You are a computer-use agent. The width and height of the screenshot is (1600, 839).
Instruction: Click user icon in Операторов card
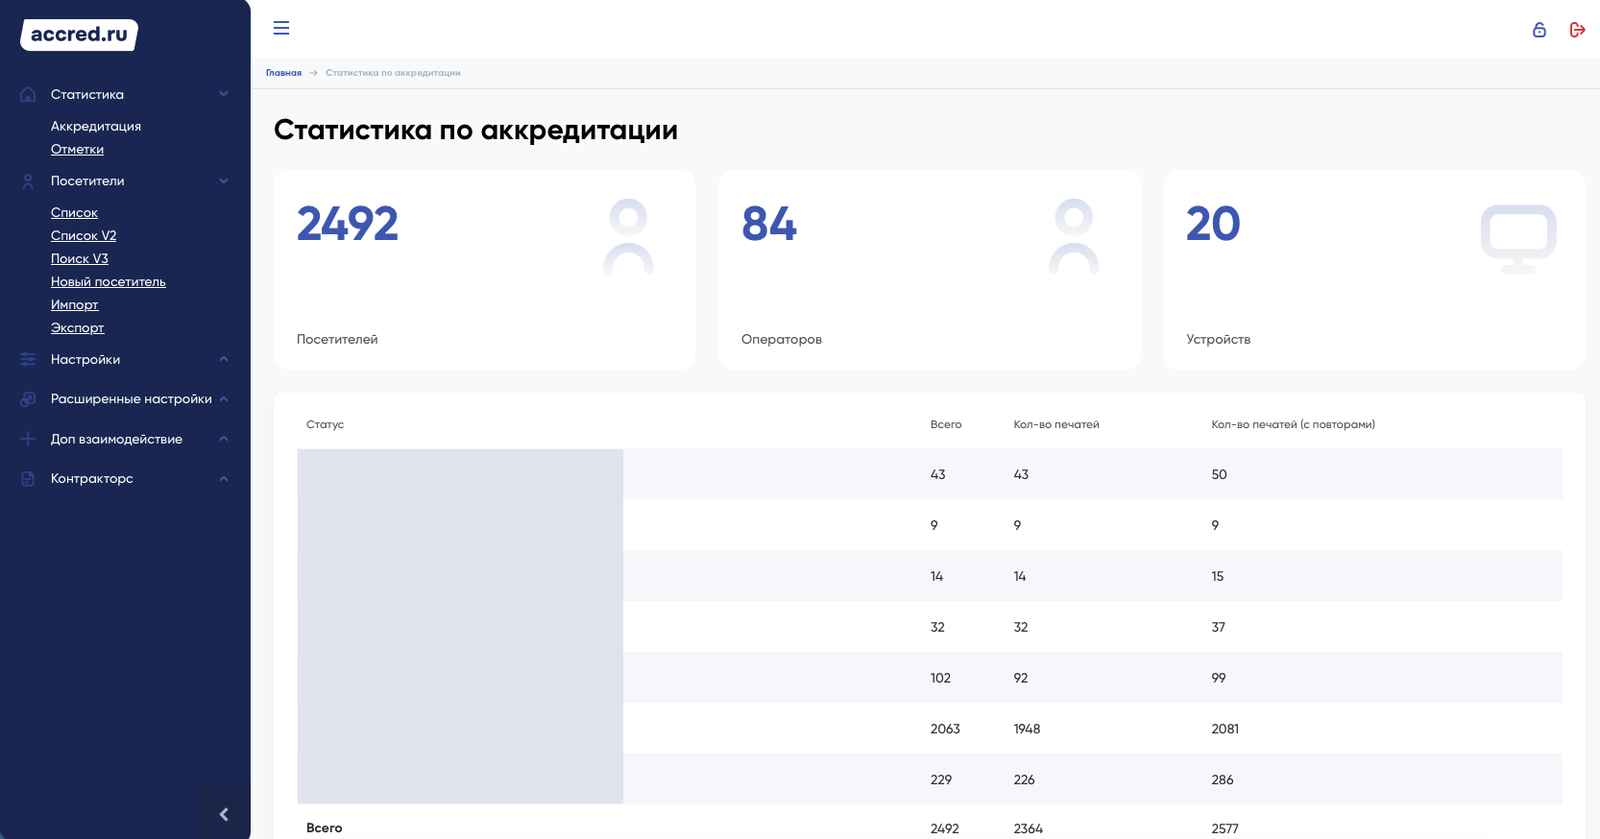coord(1074,237)
